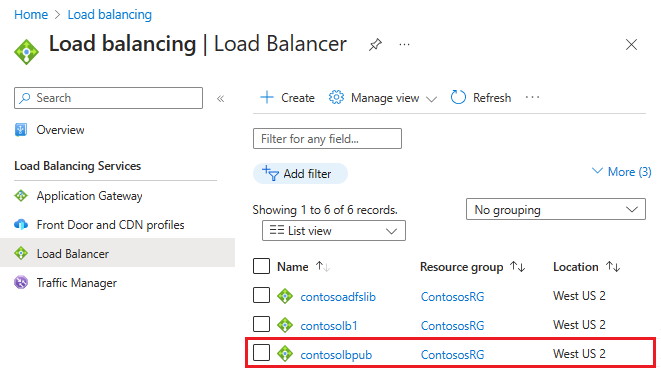Image resolution: width=661 pixels, height=368 pixels.
Task: Open ContososRG for contosoadfslib row
Action: tap(452, 297)
